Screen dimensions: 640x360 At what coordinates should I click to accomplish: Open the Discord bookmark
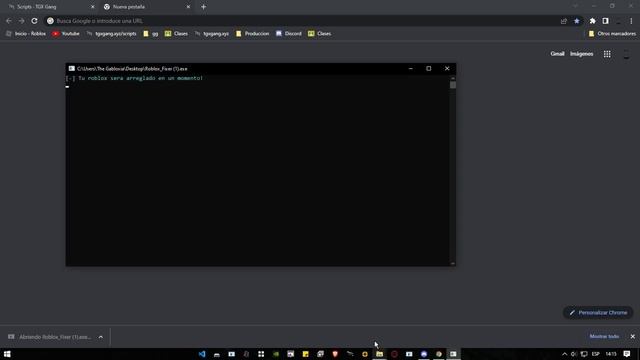pyautogui.click(x=289, y=33)
